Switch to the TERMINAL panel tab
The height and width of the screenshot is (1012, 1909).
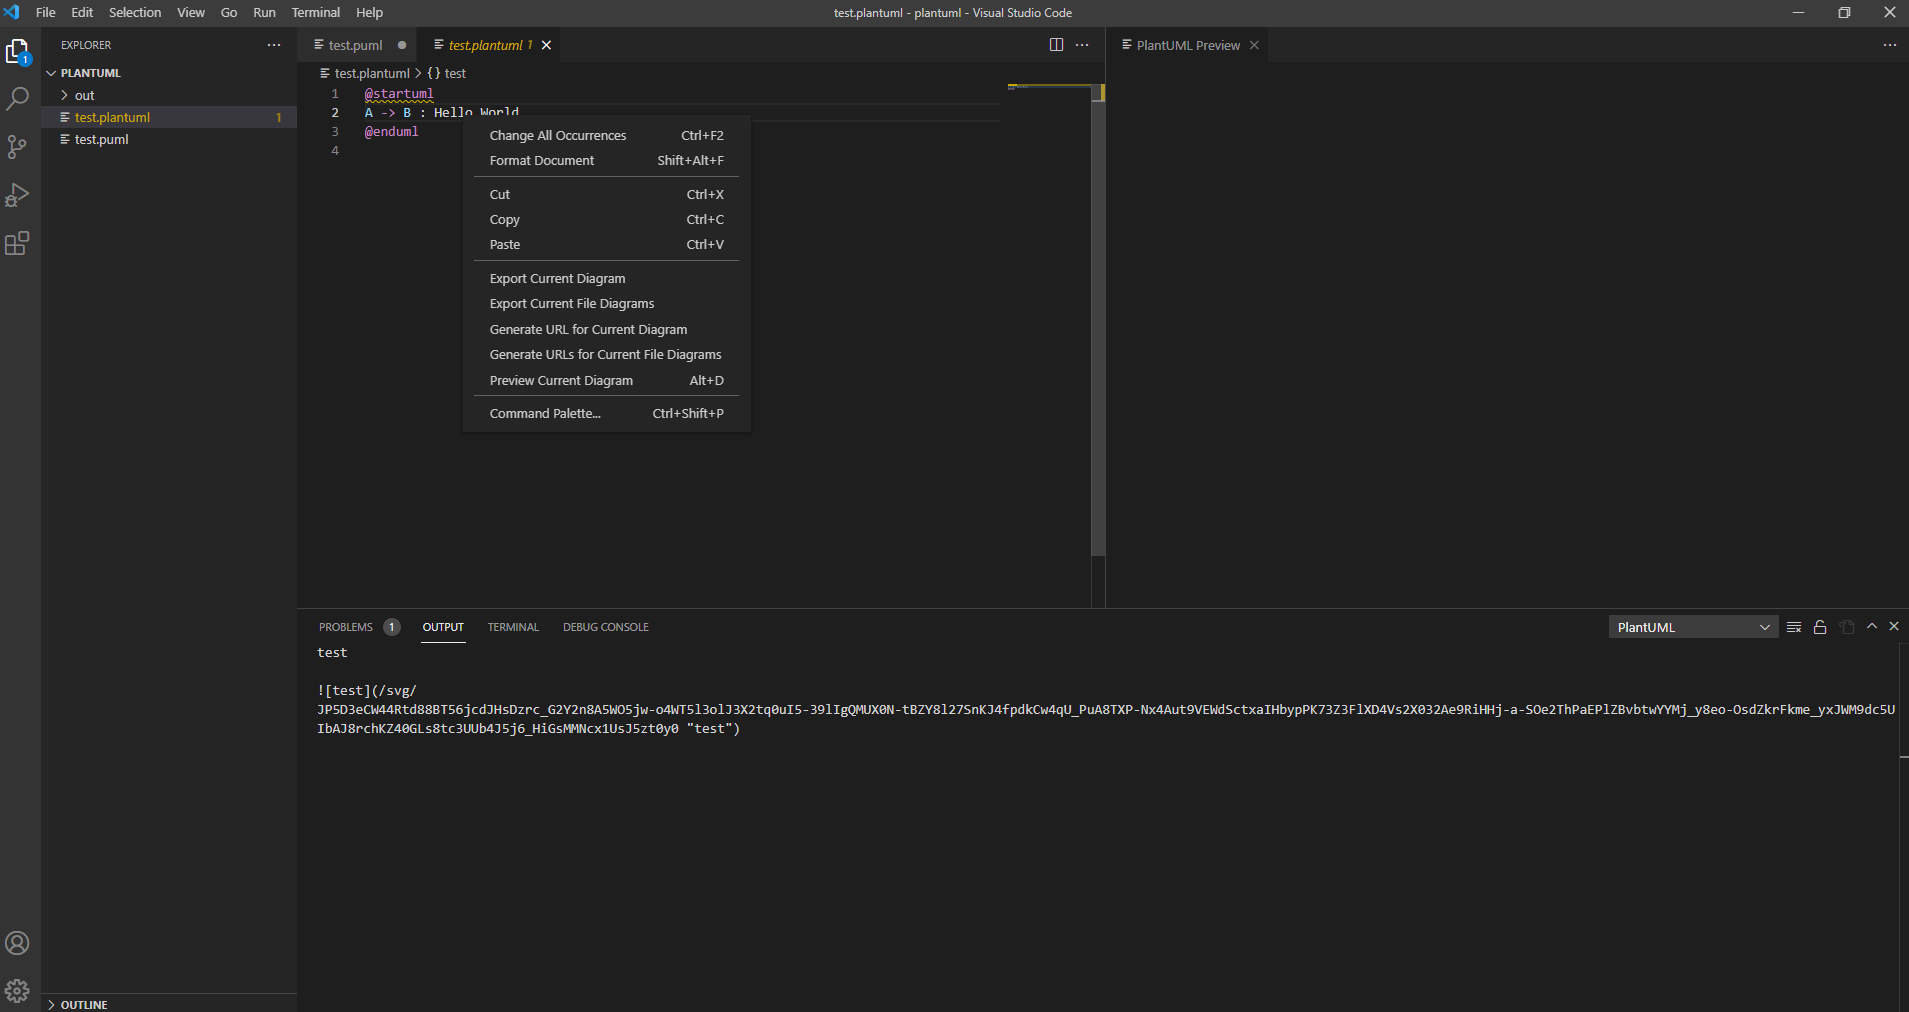512,627
